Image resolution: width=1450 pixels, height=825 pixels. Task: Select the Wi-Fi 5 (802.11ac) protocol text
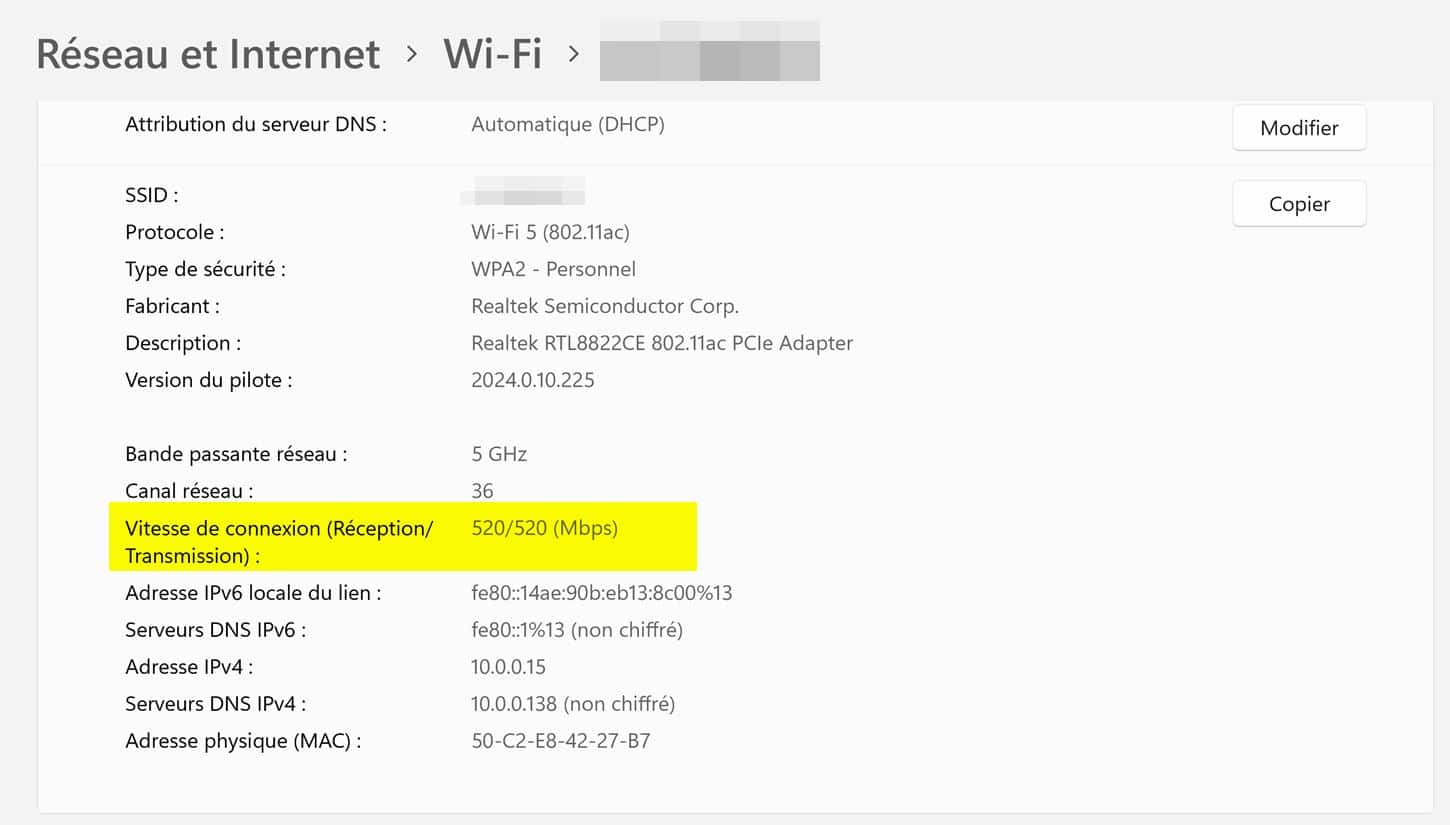[550, 232]
